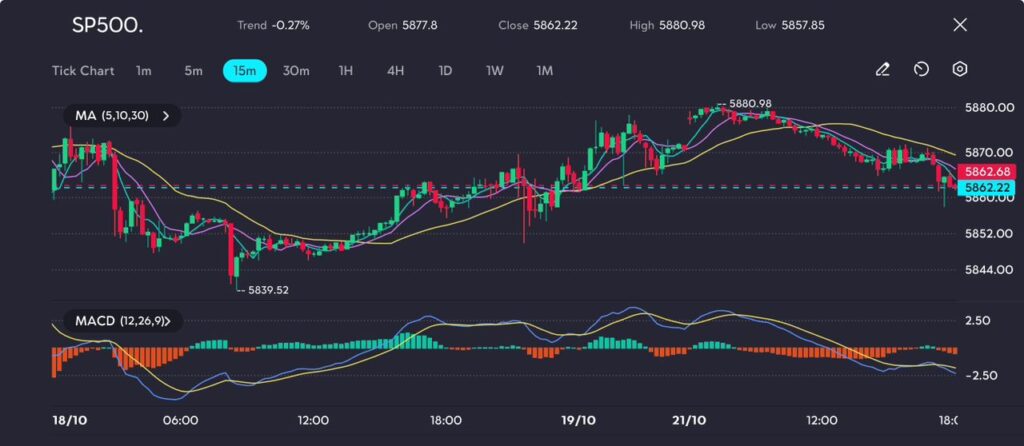Screen dimensions: 1024x446
Task: Click the 5839.52 low marker on chart
Action: [x=268, y=290]
